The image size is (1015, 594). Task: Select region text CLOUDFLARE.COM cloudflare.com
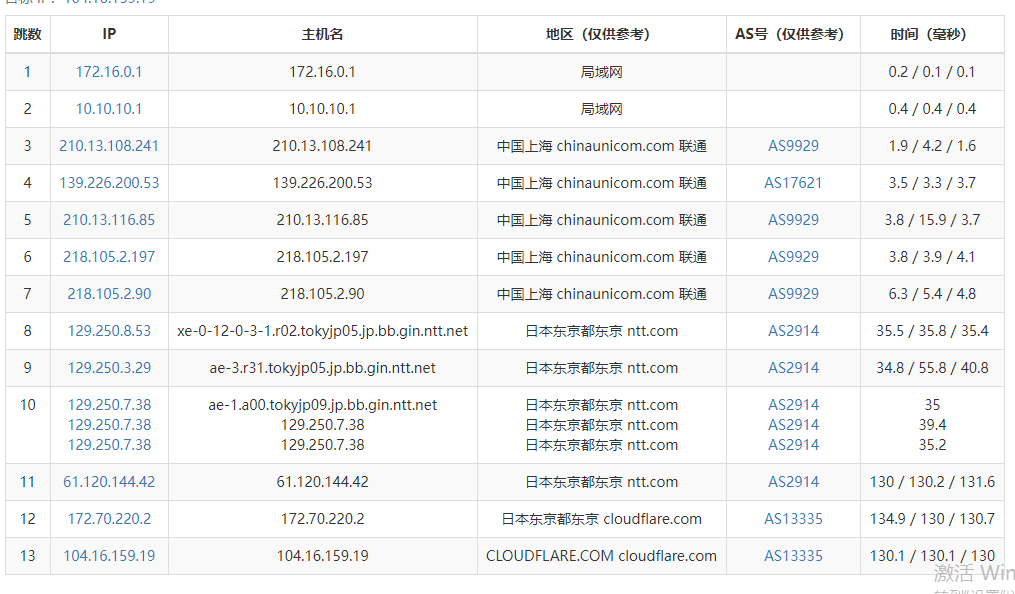coord(601,555)
